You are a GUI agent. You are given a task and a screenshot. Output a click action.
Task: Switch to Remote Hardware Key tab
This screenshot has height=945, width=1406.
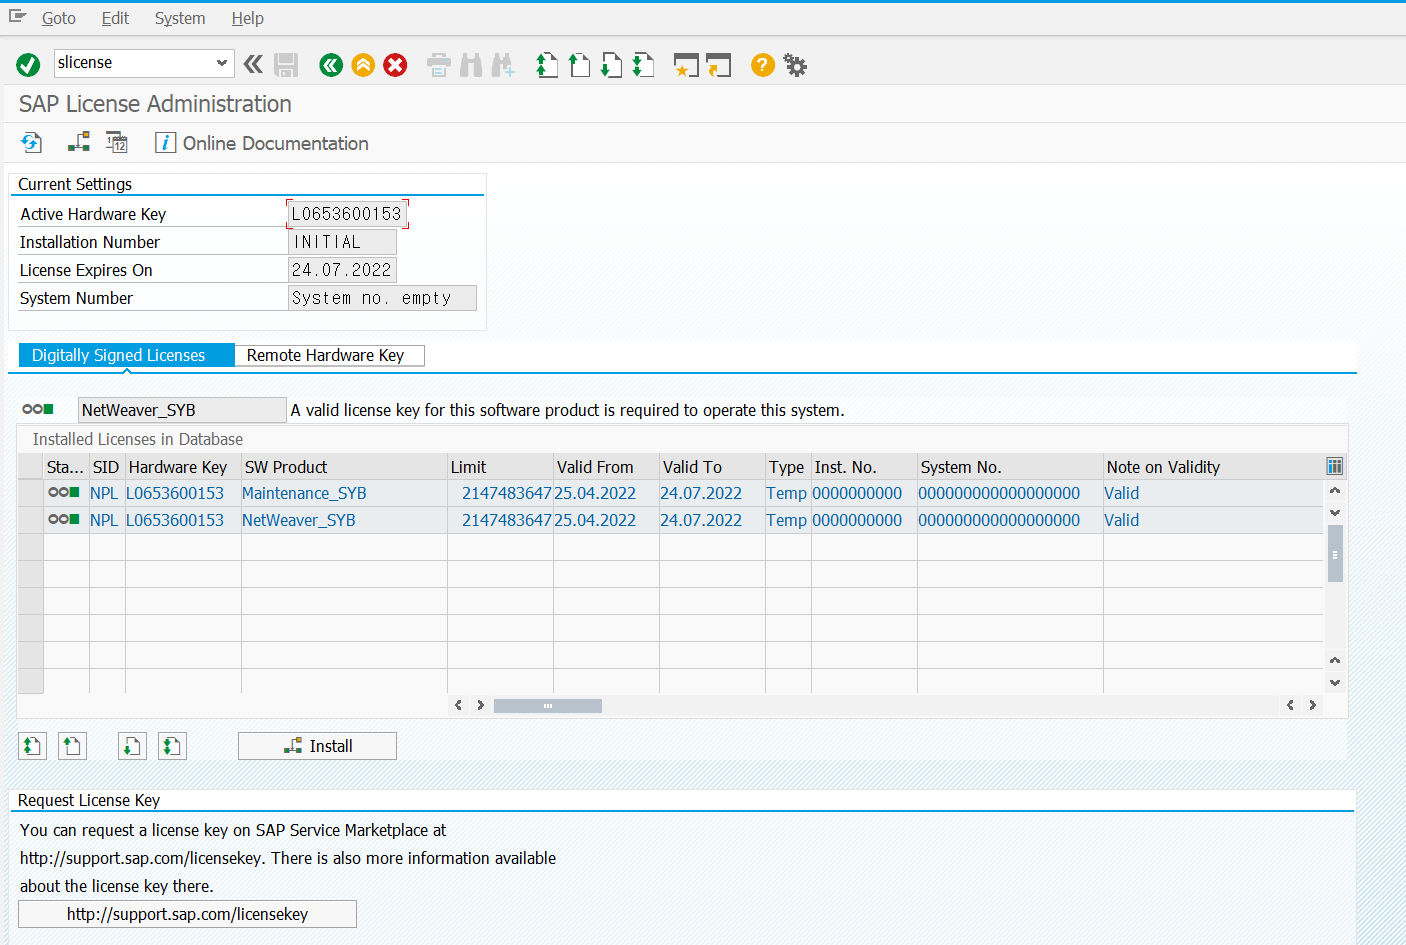[326, 355]
